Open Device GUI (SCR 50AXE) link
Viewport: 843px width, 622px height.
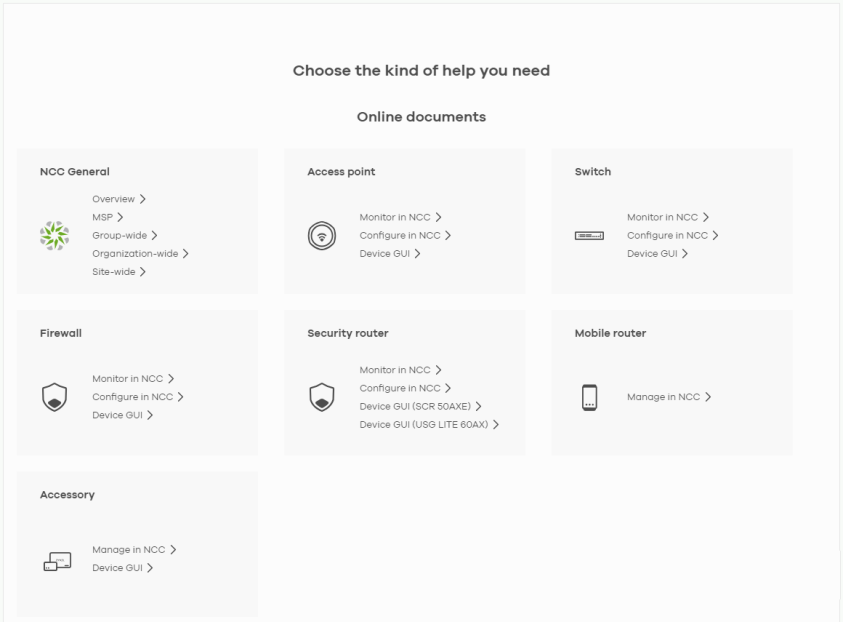click(420, 406)
